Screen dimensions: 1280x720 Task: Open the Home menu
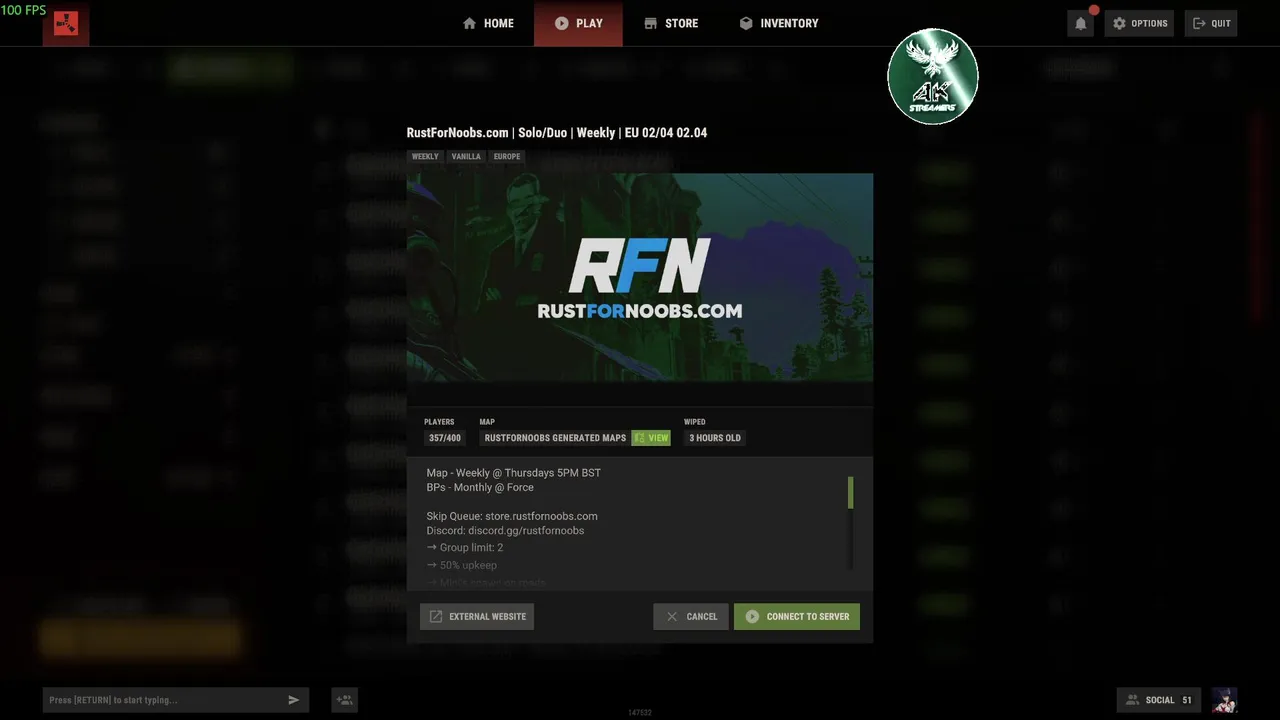coord(488,23)
